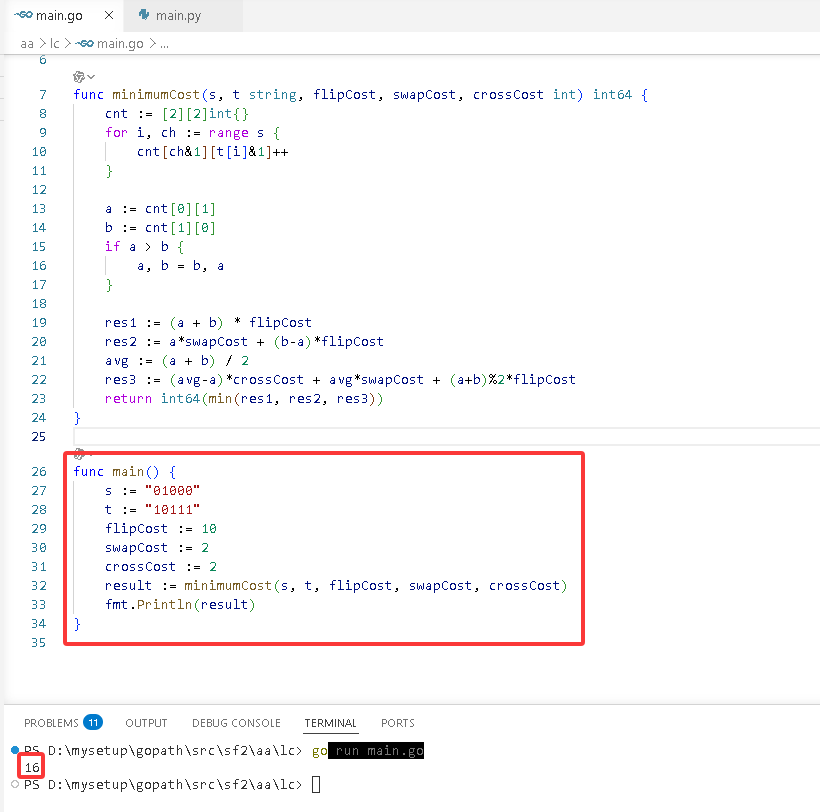The image size is (820, 812).
Task: Click 'cnt[ch&1][t[i]&1]++' on line 10
Action: pos(212,152)
